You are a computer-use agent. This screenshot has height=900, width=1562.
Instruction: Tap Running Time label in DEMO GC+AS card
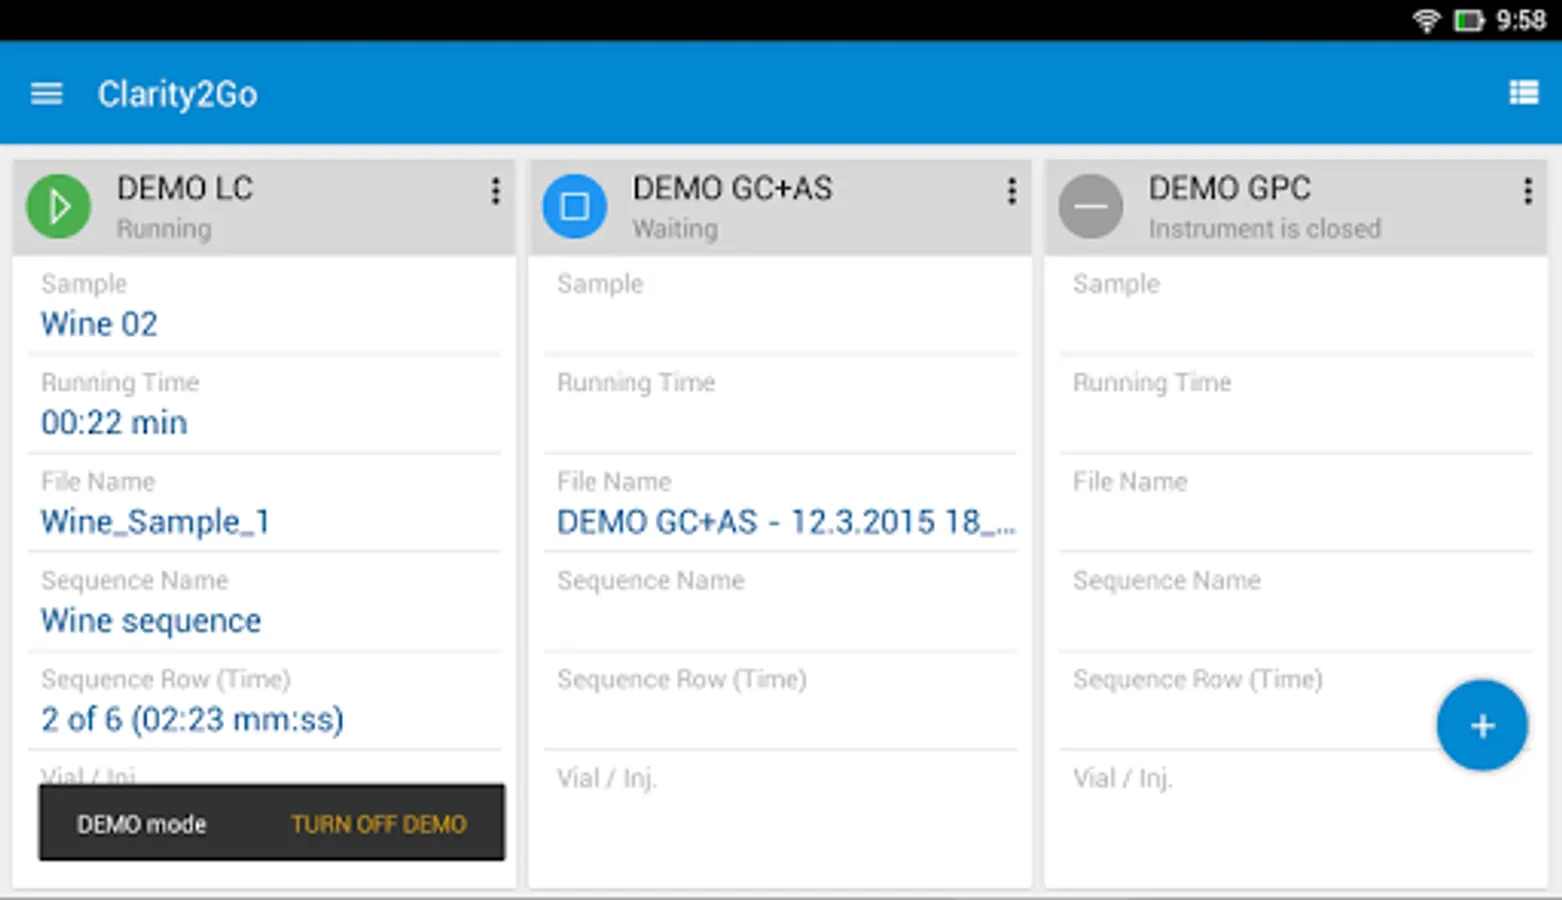click(636, 383)
